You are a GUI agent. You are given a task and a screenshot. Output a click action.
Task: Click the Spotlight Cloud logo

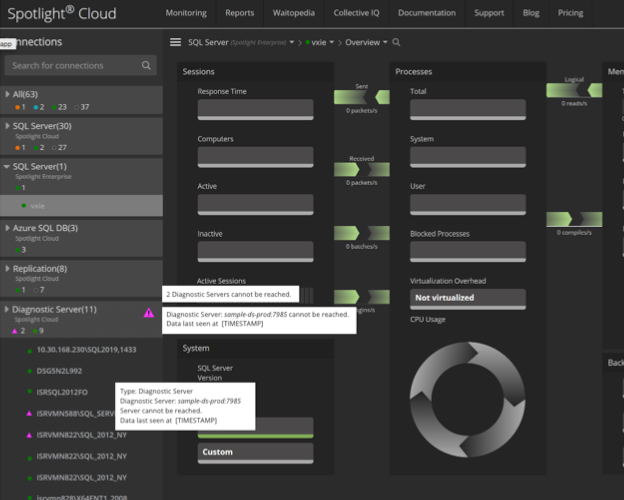click(x=62, y=14)
